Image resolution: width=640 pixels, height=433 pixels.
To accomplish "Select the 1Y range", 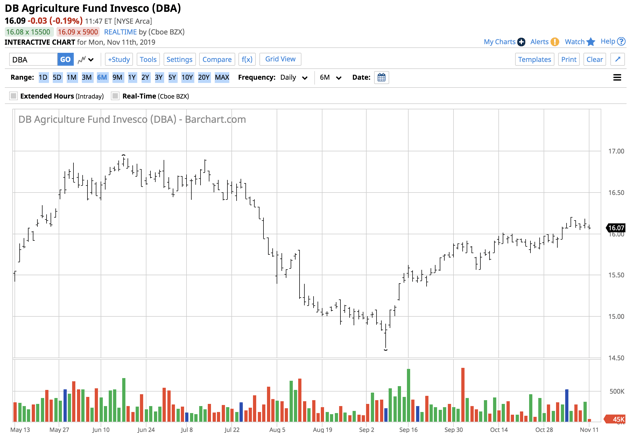I will point(132,78).
